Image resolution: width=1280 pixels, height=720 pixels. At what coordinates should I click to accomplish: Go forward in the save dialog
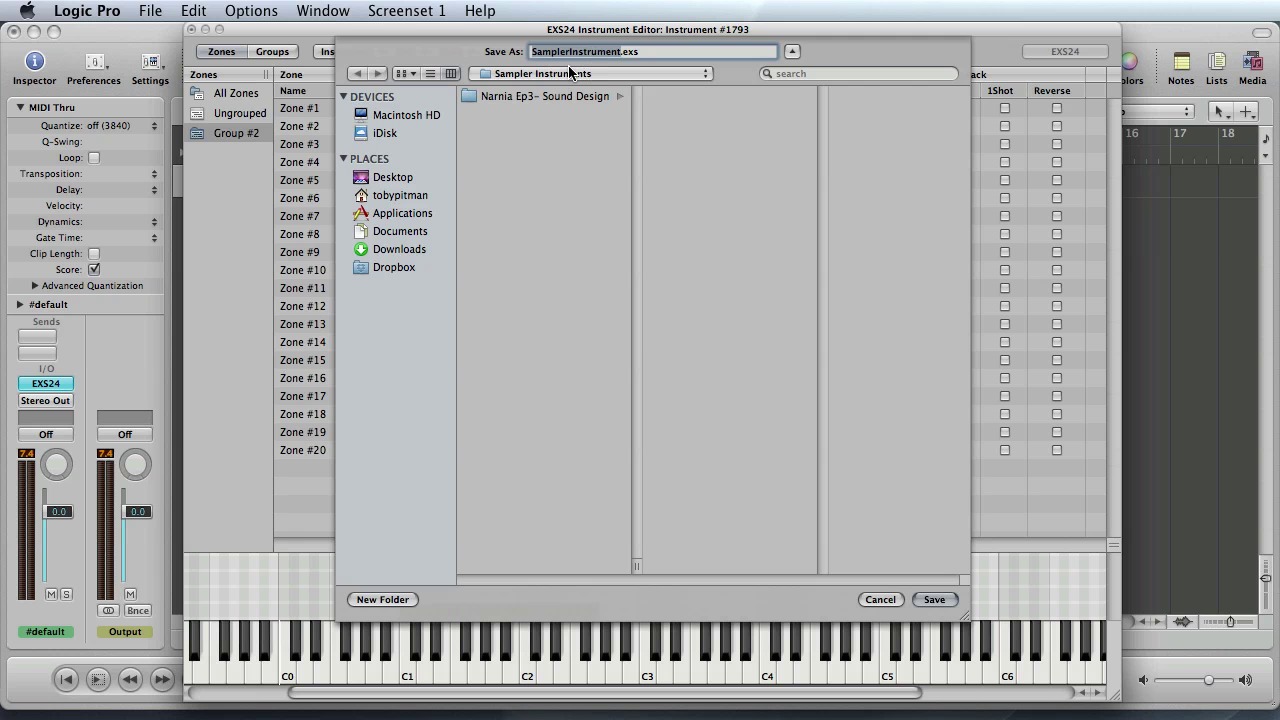(377, 73)
